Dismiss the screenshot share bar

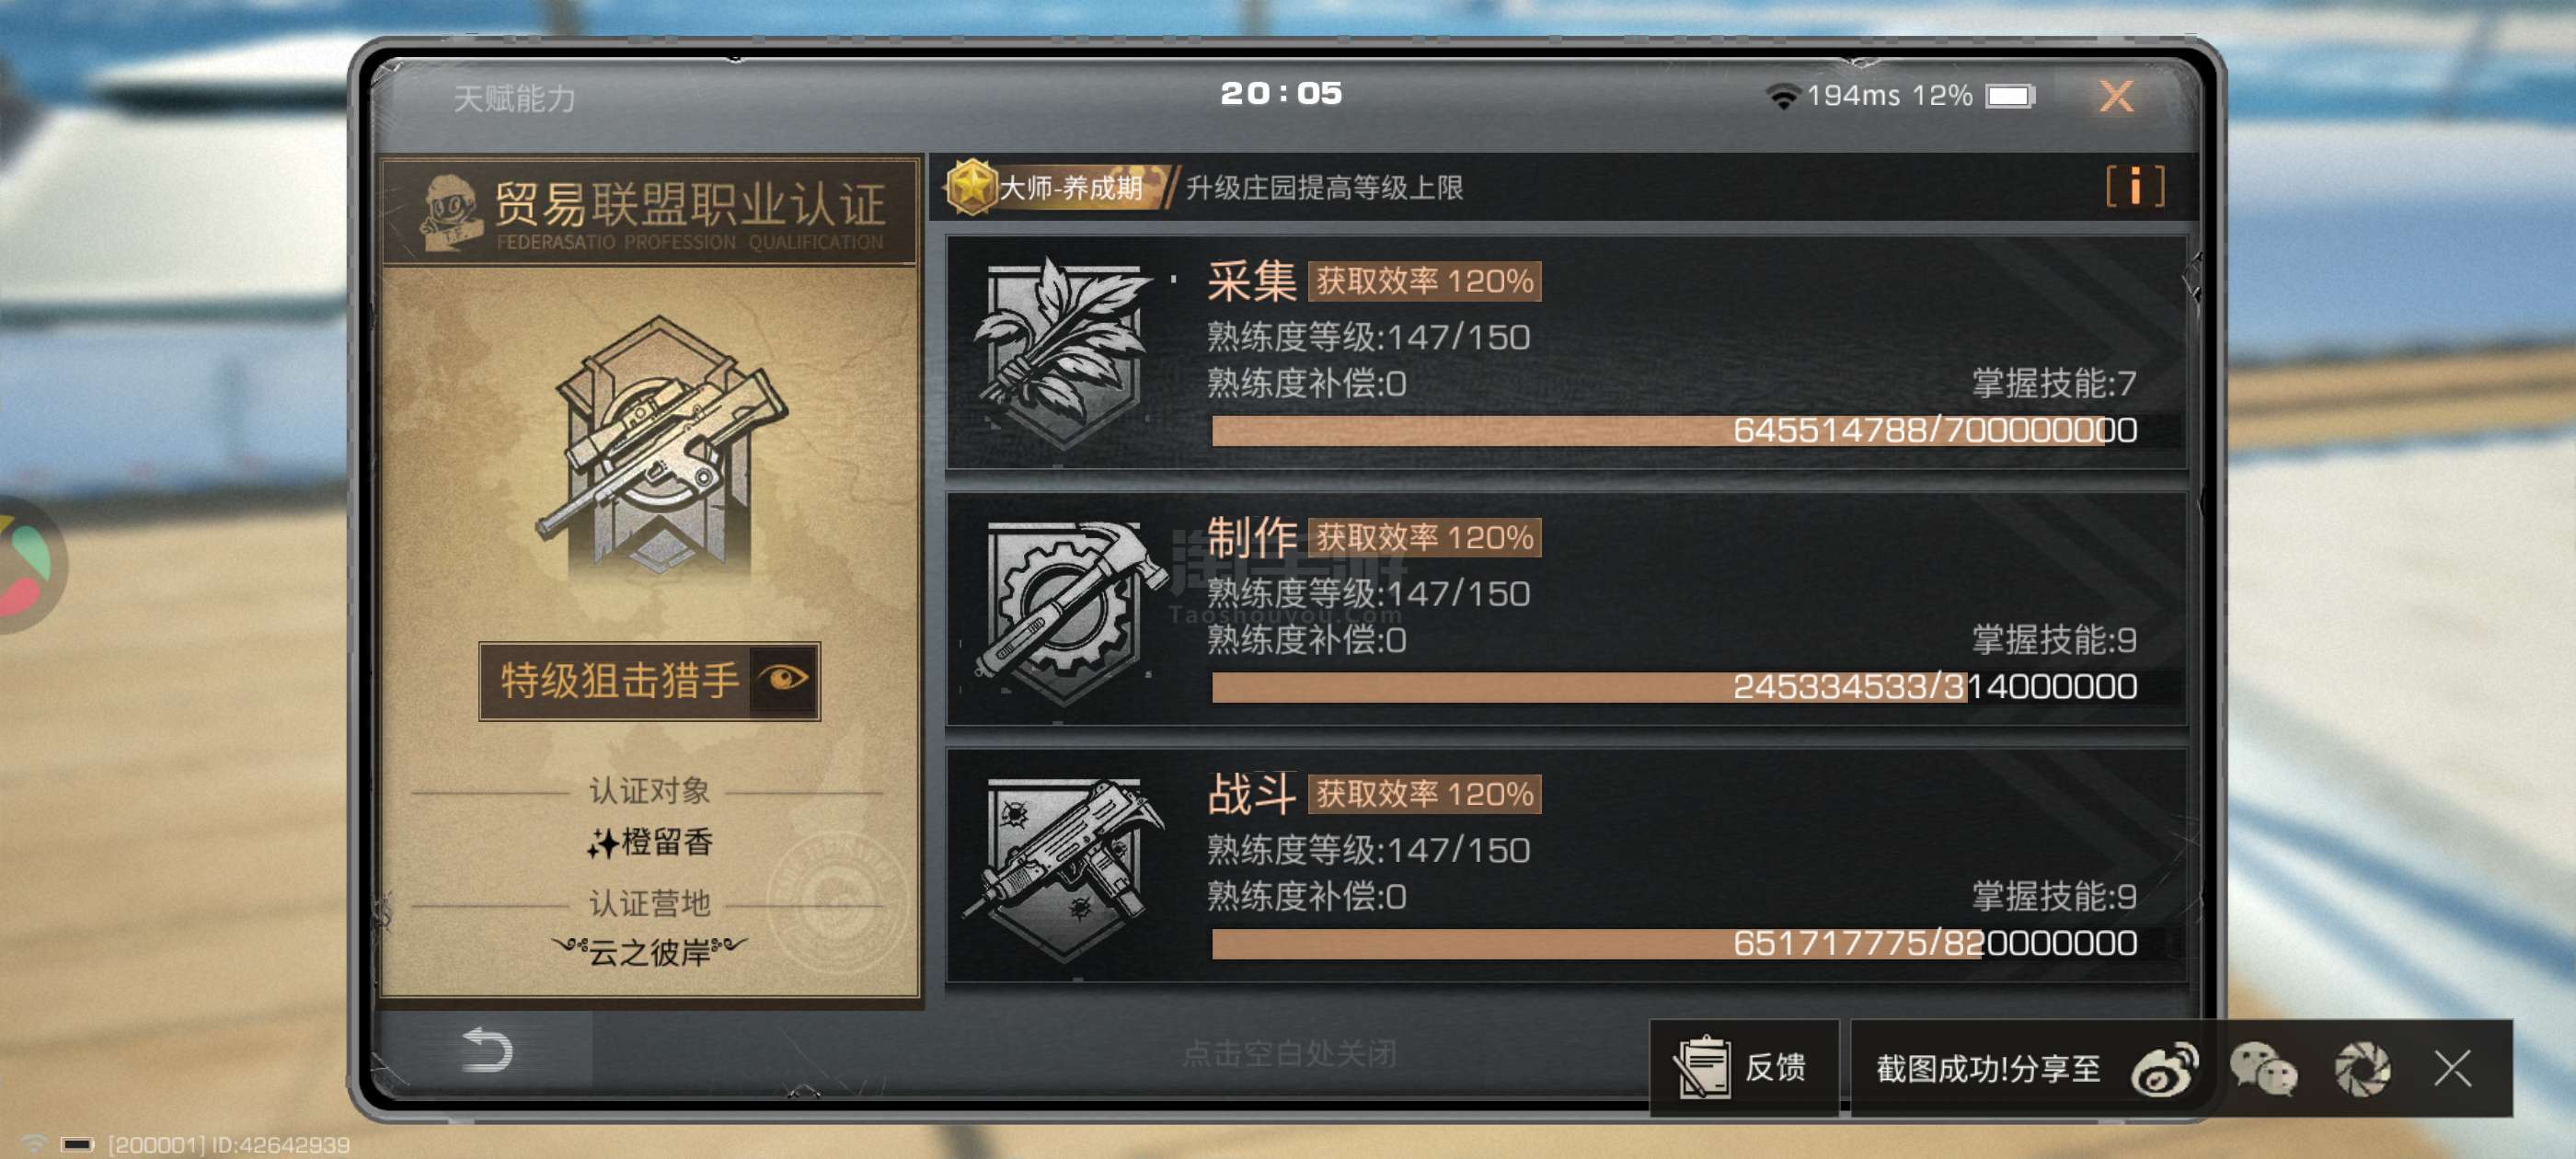click(x=2453, y=1068)
